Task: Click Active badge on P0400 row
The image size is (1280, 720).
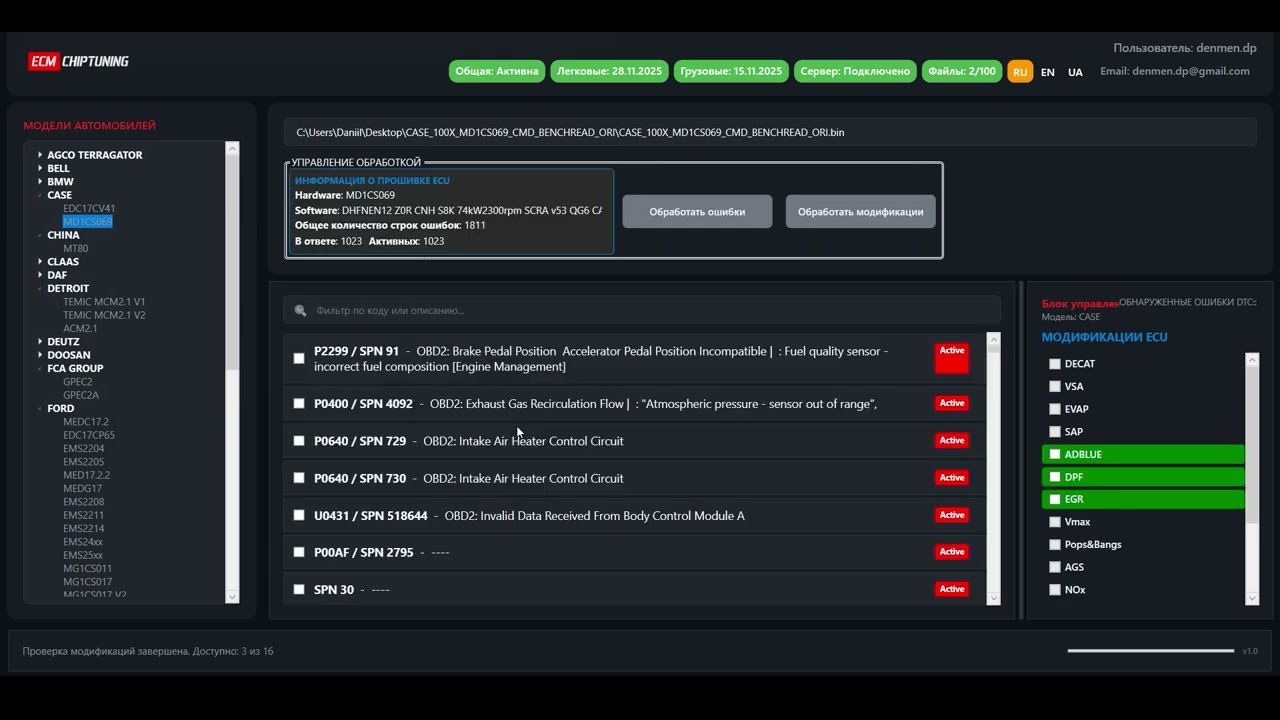Action: click(952, 403)
